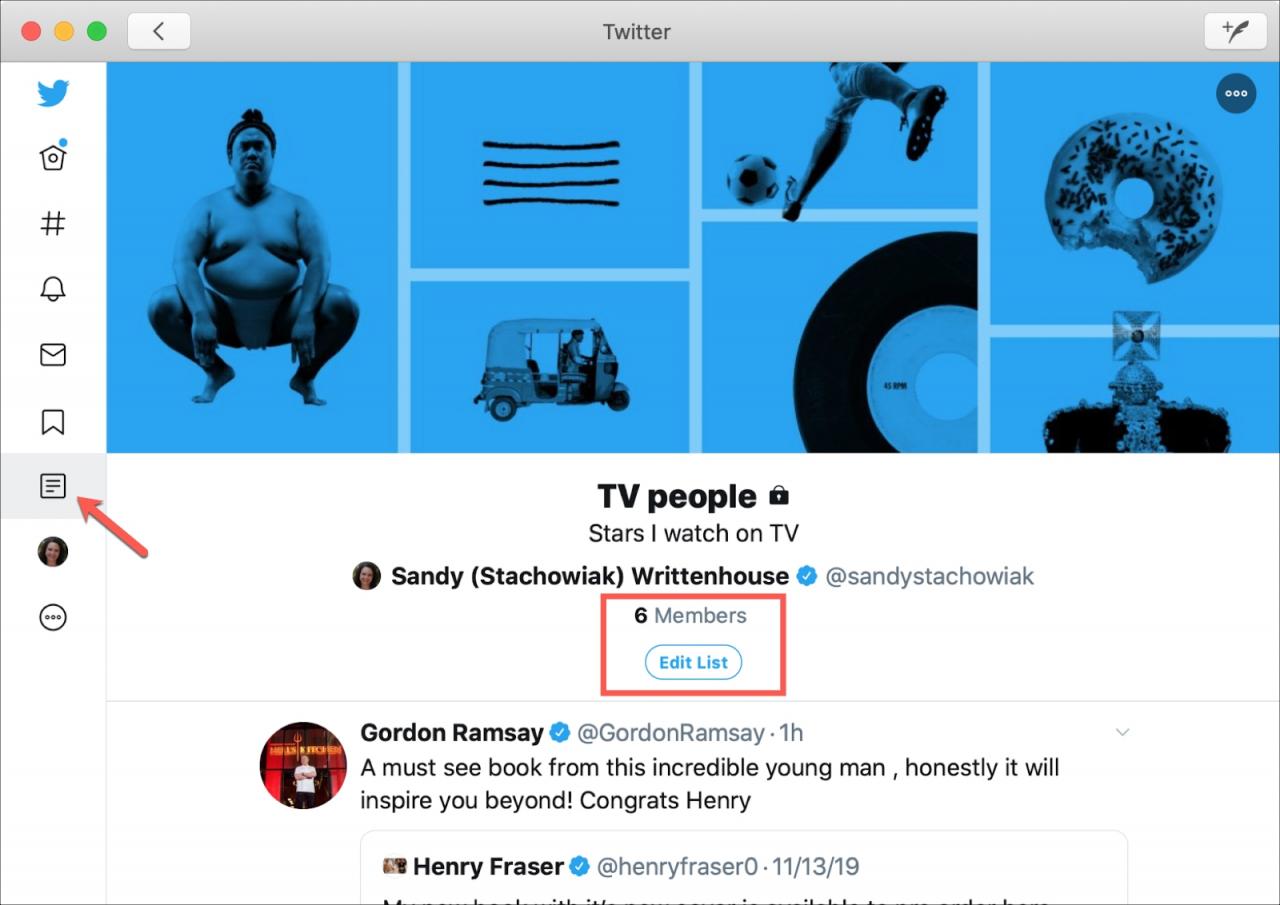Click the Twitter bird logo
Screen dimensions: 1280x905
[x=53, y=94]
